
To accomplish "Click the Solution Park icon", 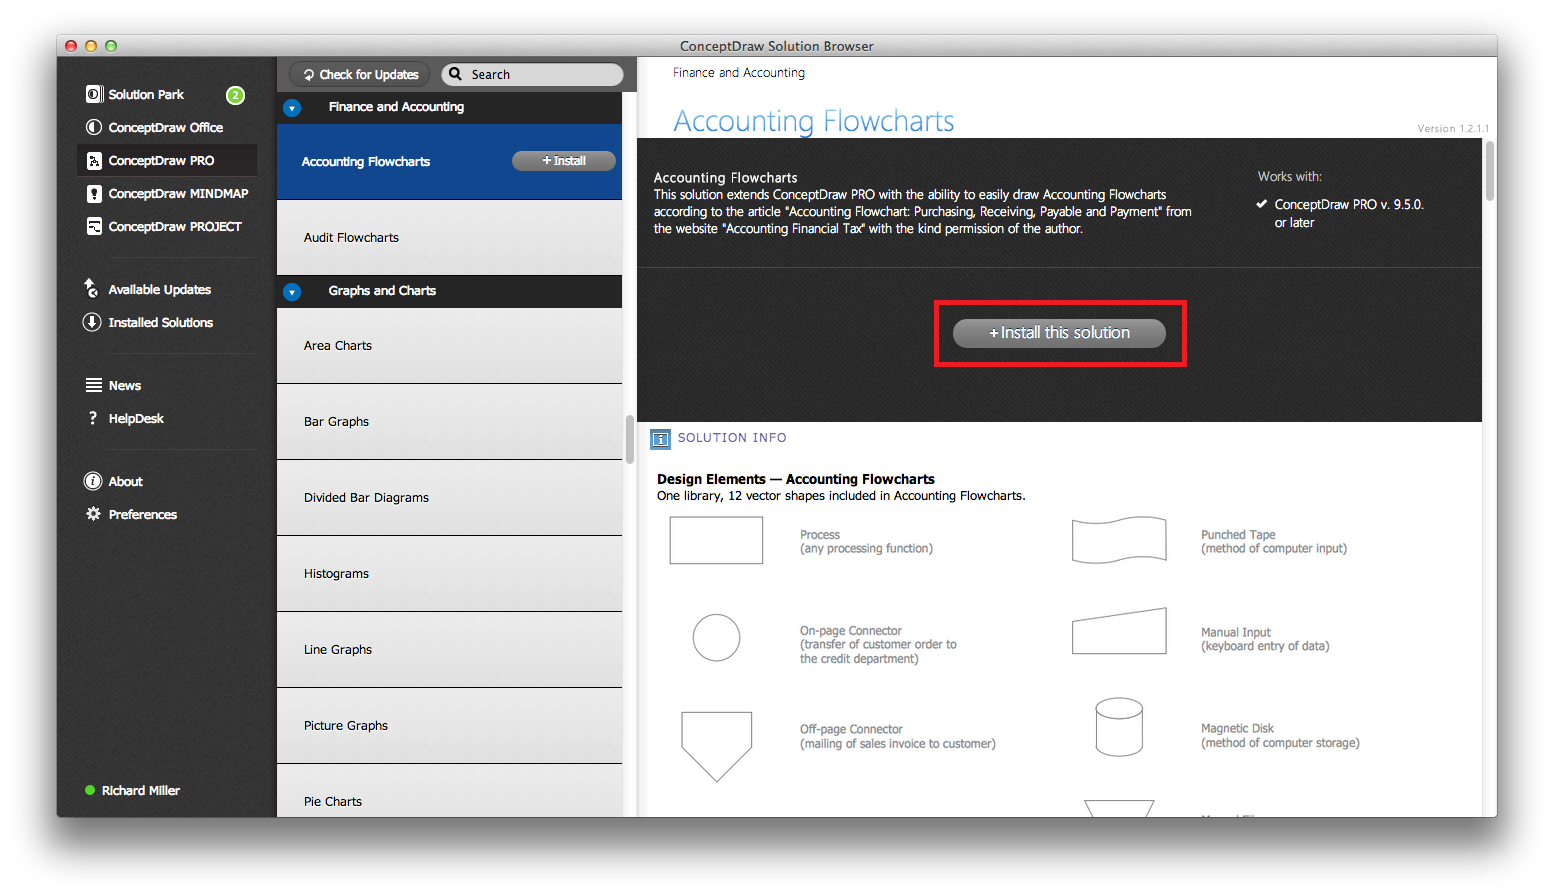I will (94, 94).
